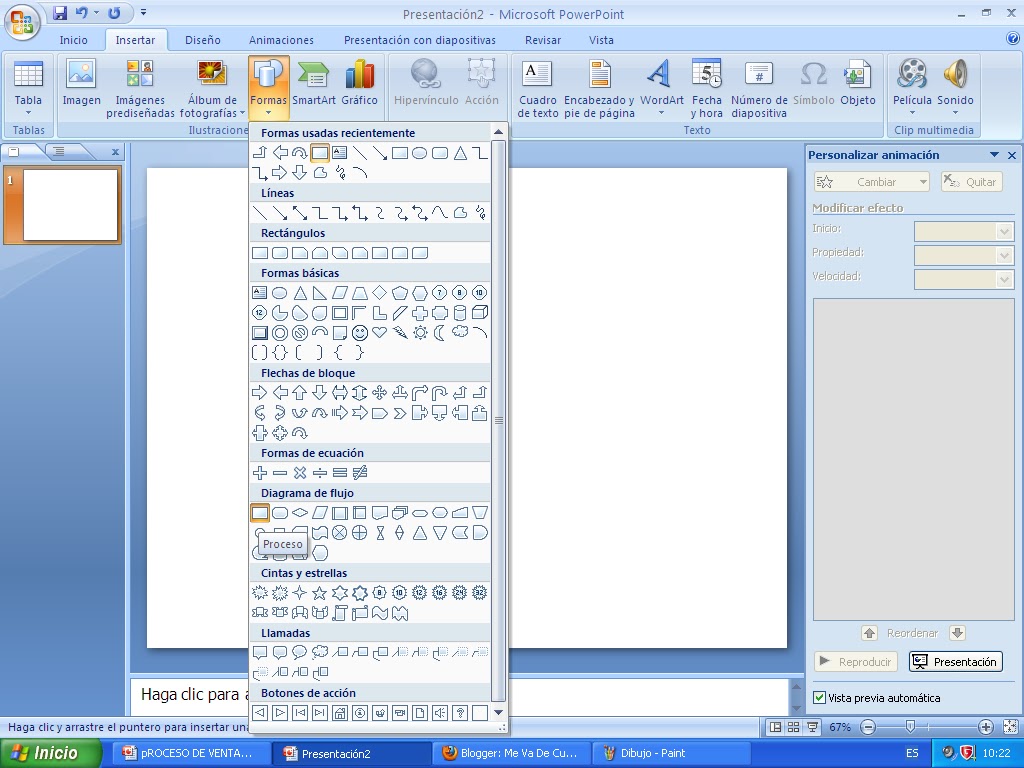Switch to normal view in status bar
This screenshot has width=1024, height=768.
pyautogui.click(x=775, y=727)
